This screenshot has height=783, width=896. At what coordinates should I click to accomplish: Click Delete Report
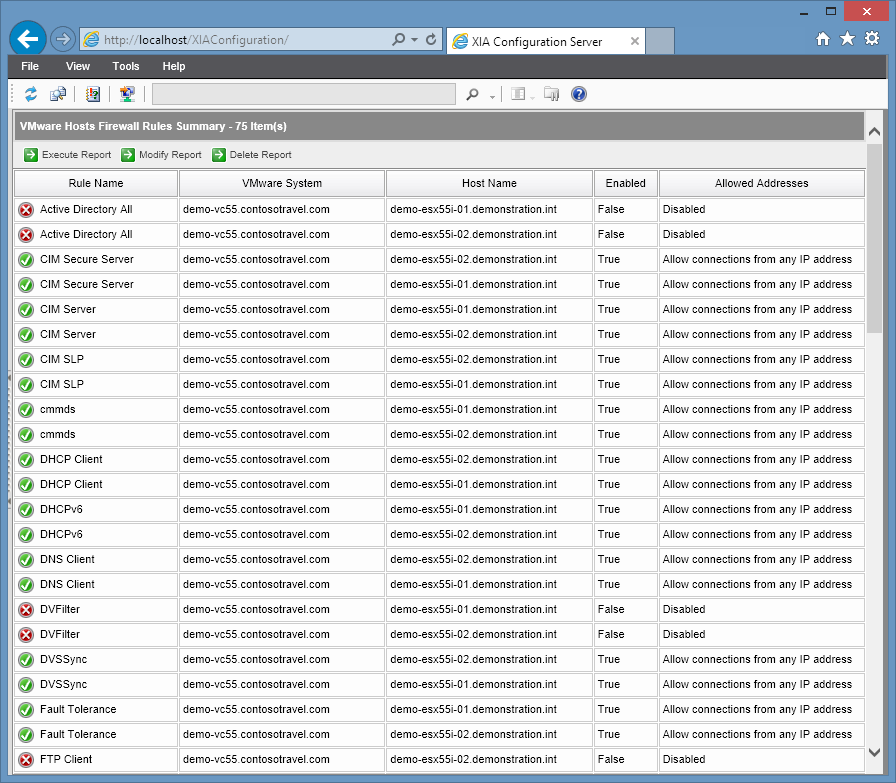pos(260,155)
